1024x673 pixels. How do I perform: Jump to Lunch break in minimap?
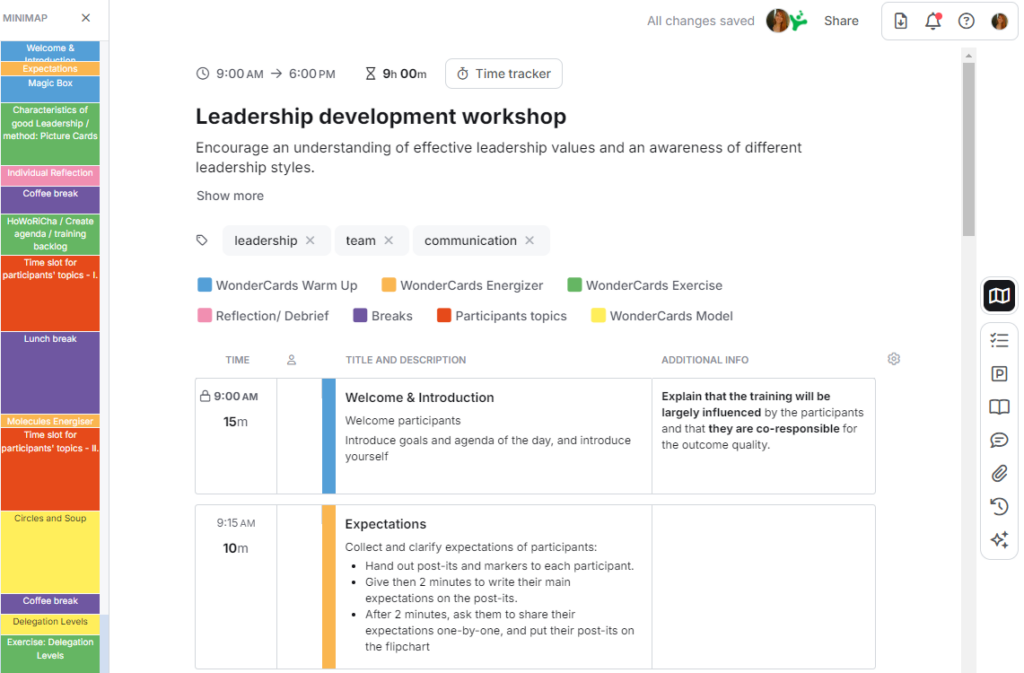pyautogui.click(x=50, y=370)
